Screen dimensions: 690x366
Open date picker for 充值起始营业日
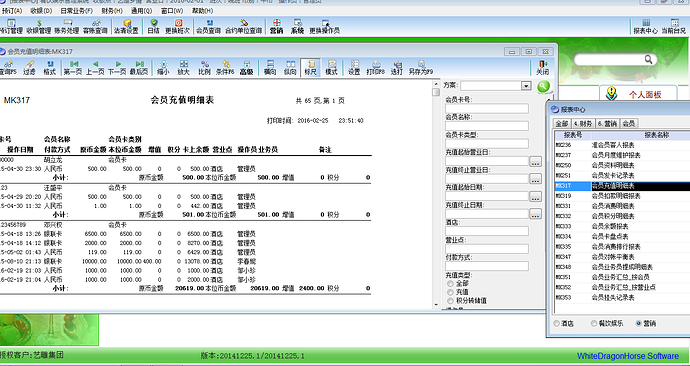[535, 162]
